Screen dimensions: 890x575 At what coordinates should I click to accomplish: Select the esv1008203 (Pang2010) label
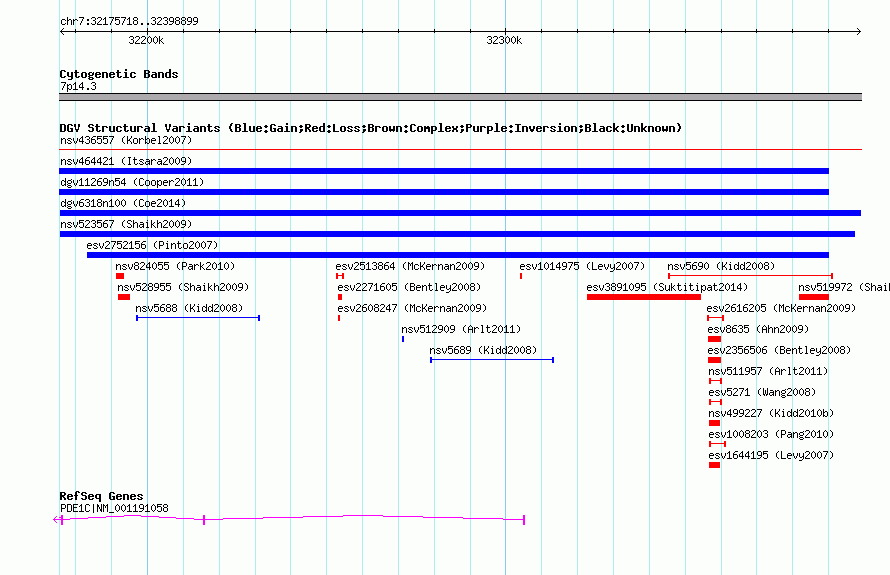771,434
